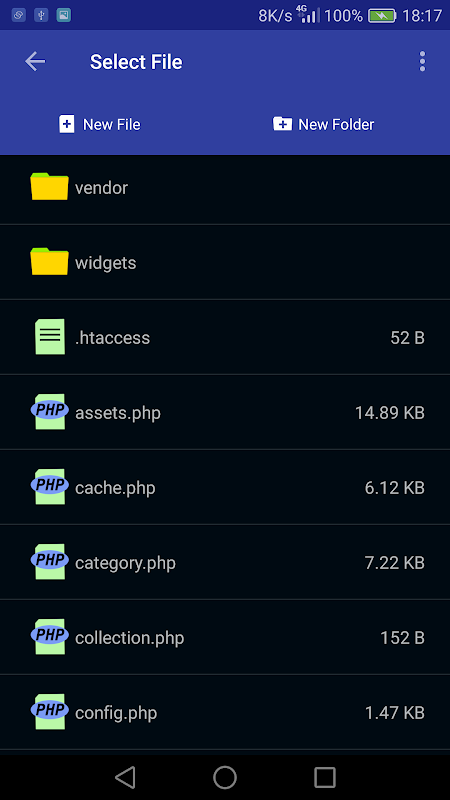Select the collection.php file entry

click(225, 637)
